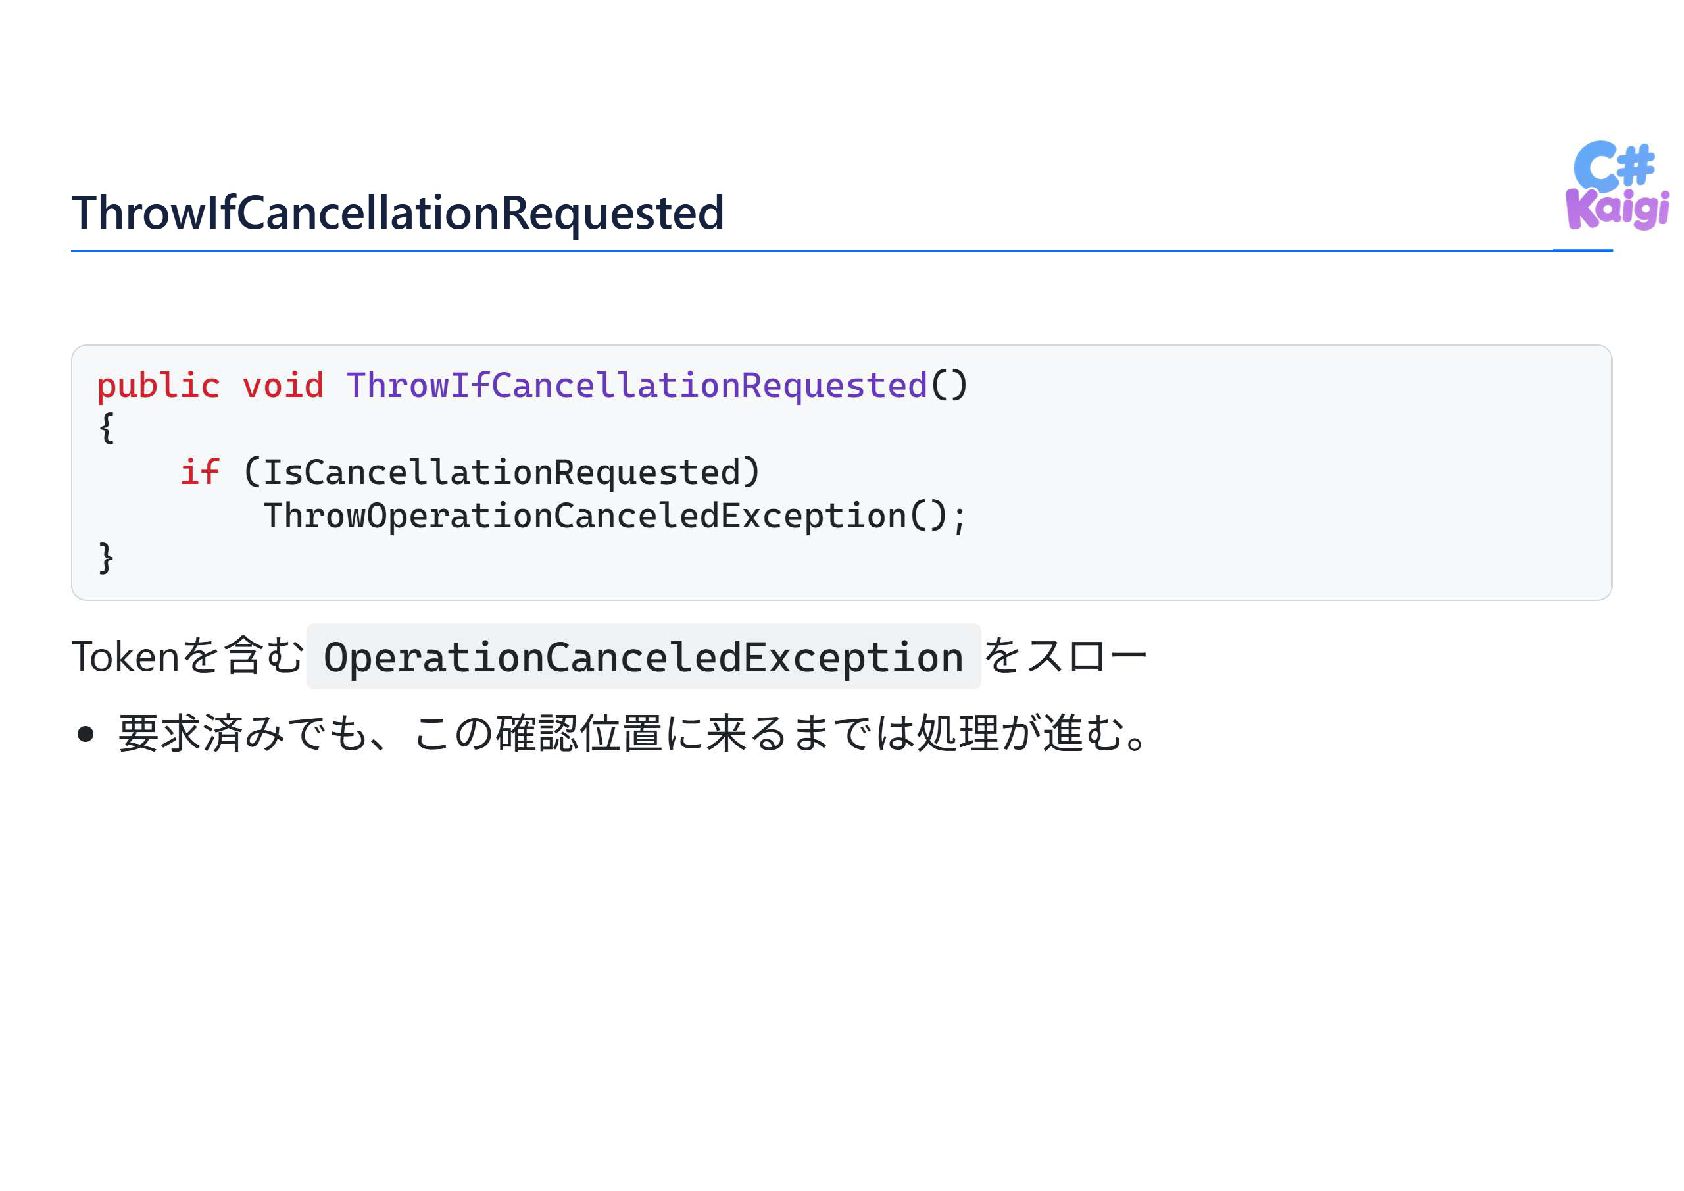This screenshot has width=1684, height=1191.
Task: Click IsCancellationRequested in the condition
Action: (x=502, y=472)
